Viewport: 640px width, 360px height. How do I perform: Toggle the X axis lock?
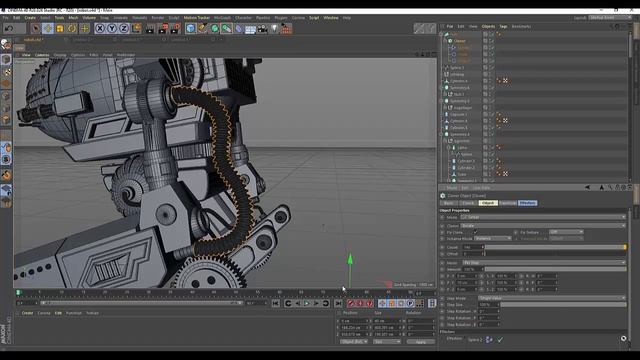point(100,28)
